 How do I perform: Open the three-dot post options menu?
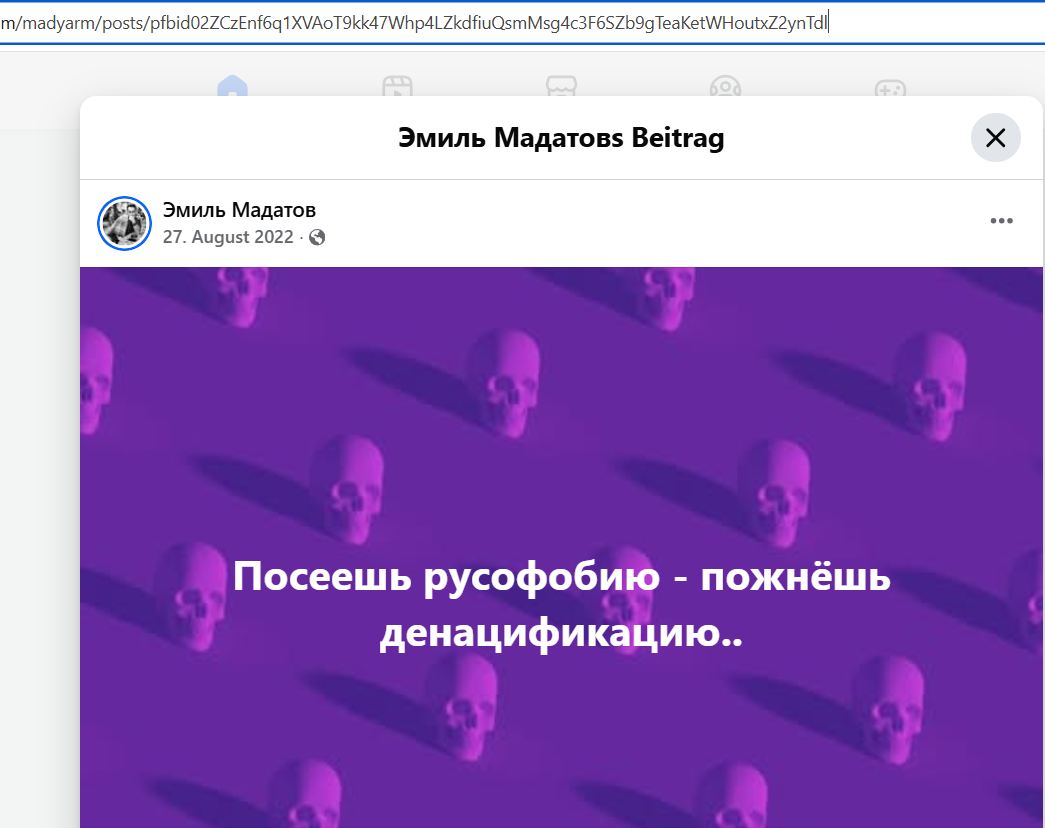(x=1001, y=221)
